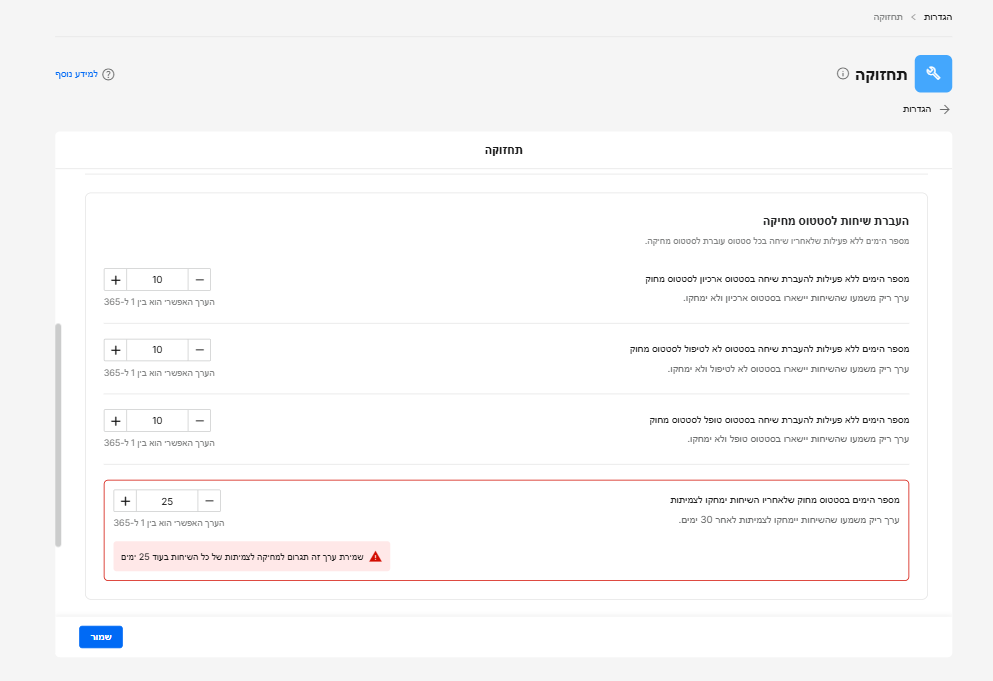This screenshot has width=993, height=681.
Task: Click the question mark help icon
Action: point(108,74)
